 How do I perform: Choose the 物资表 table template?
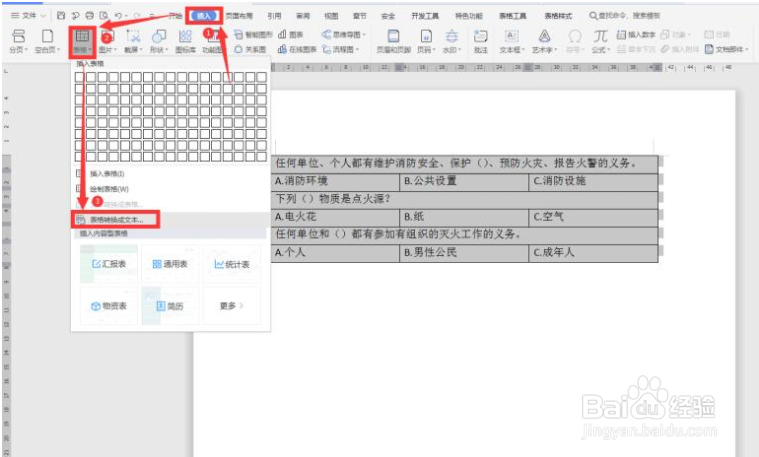tap(109, 306)
